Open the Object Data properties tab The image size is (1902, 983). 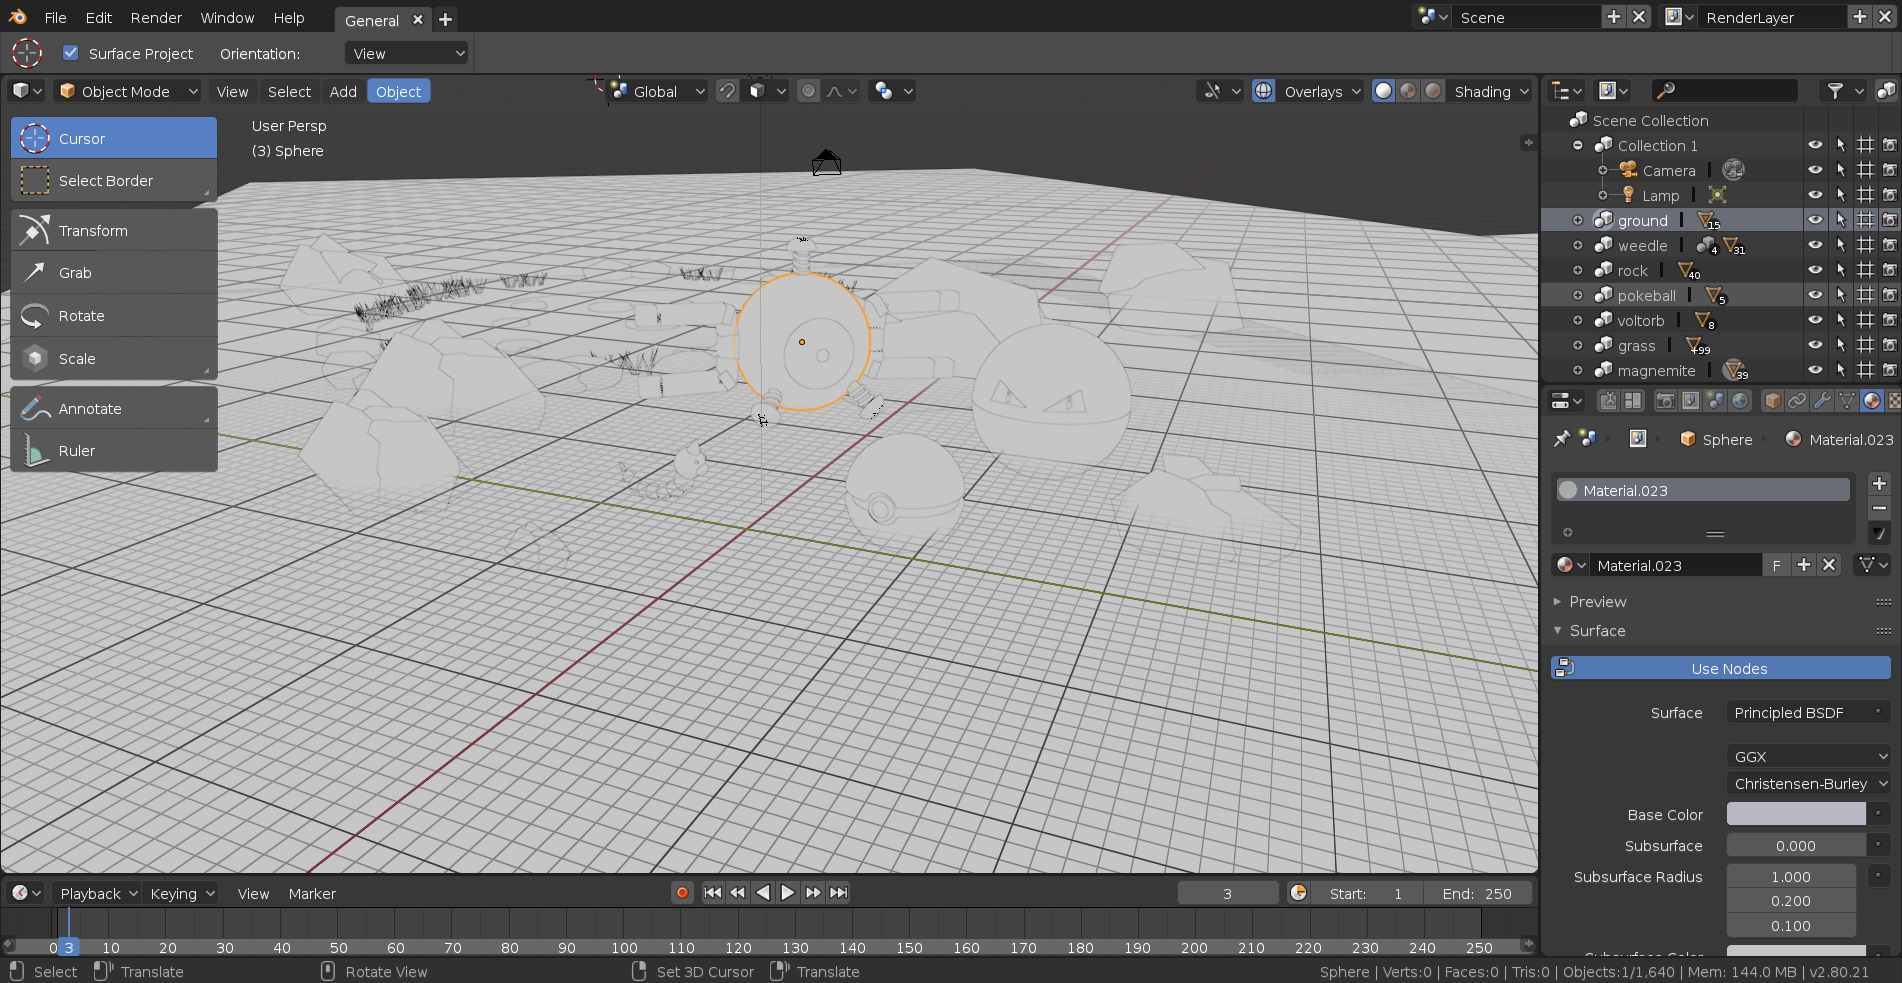pos(1847,401)
